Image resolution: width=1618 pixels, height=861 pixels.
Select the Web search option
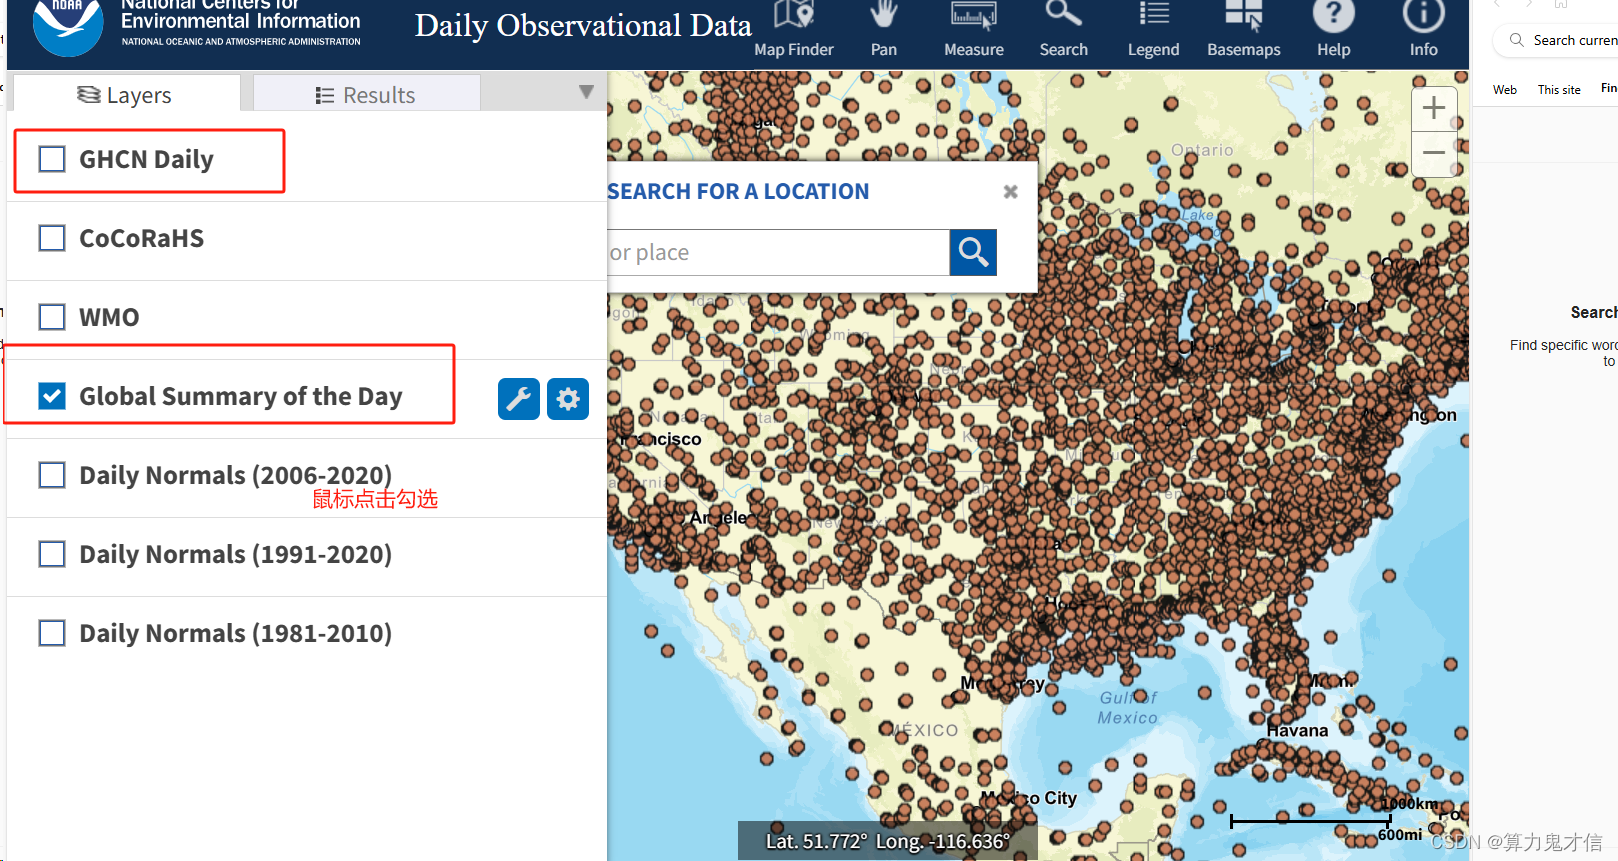(1505, 90)
